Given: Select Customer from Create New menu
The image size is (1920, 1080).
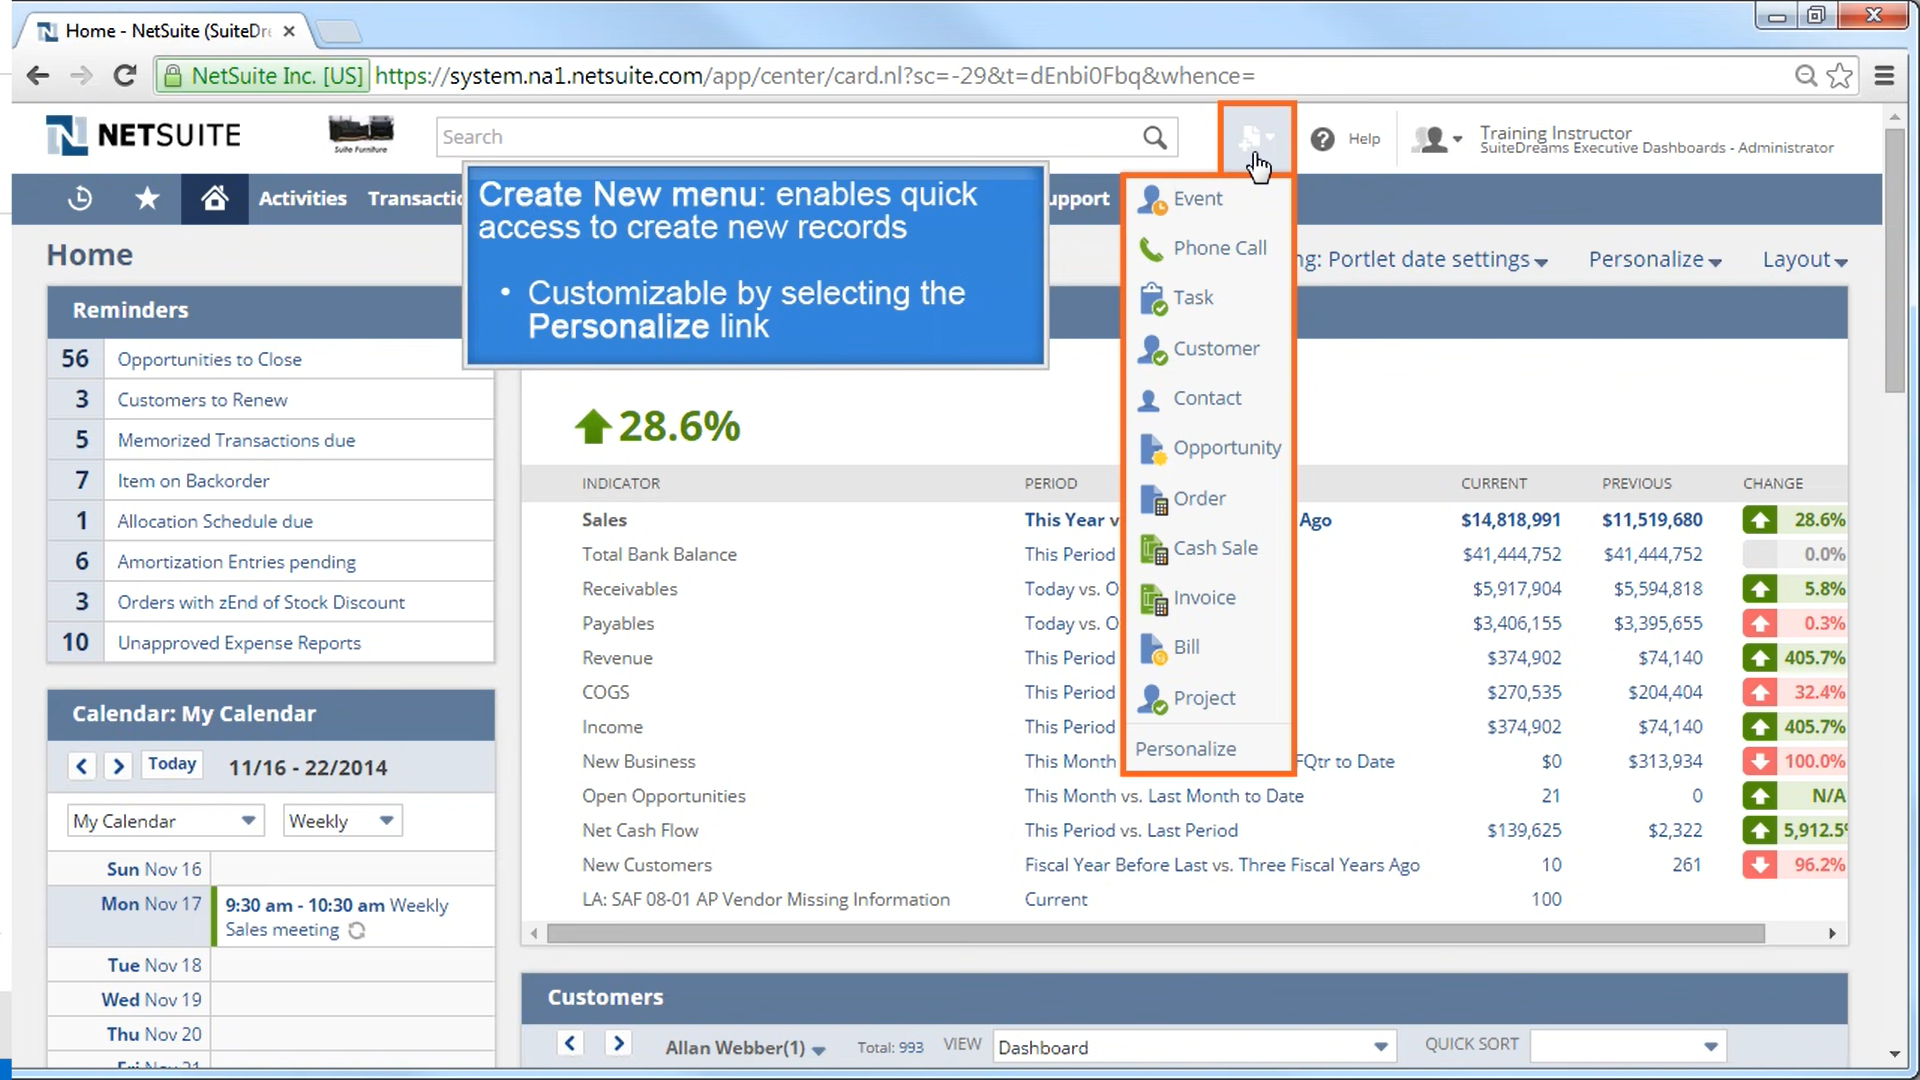Looking at the screenshot, I should point(1208,349).
